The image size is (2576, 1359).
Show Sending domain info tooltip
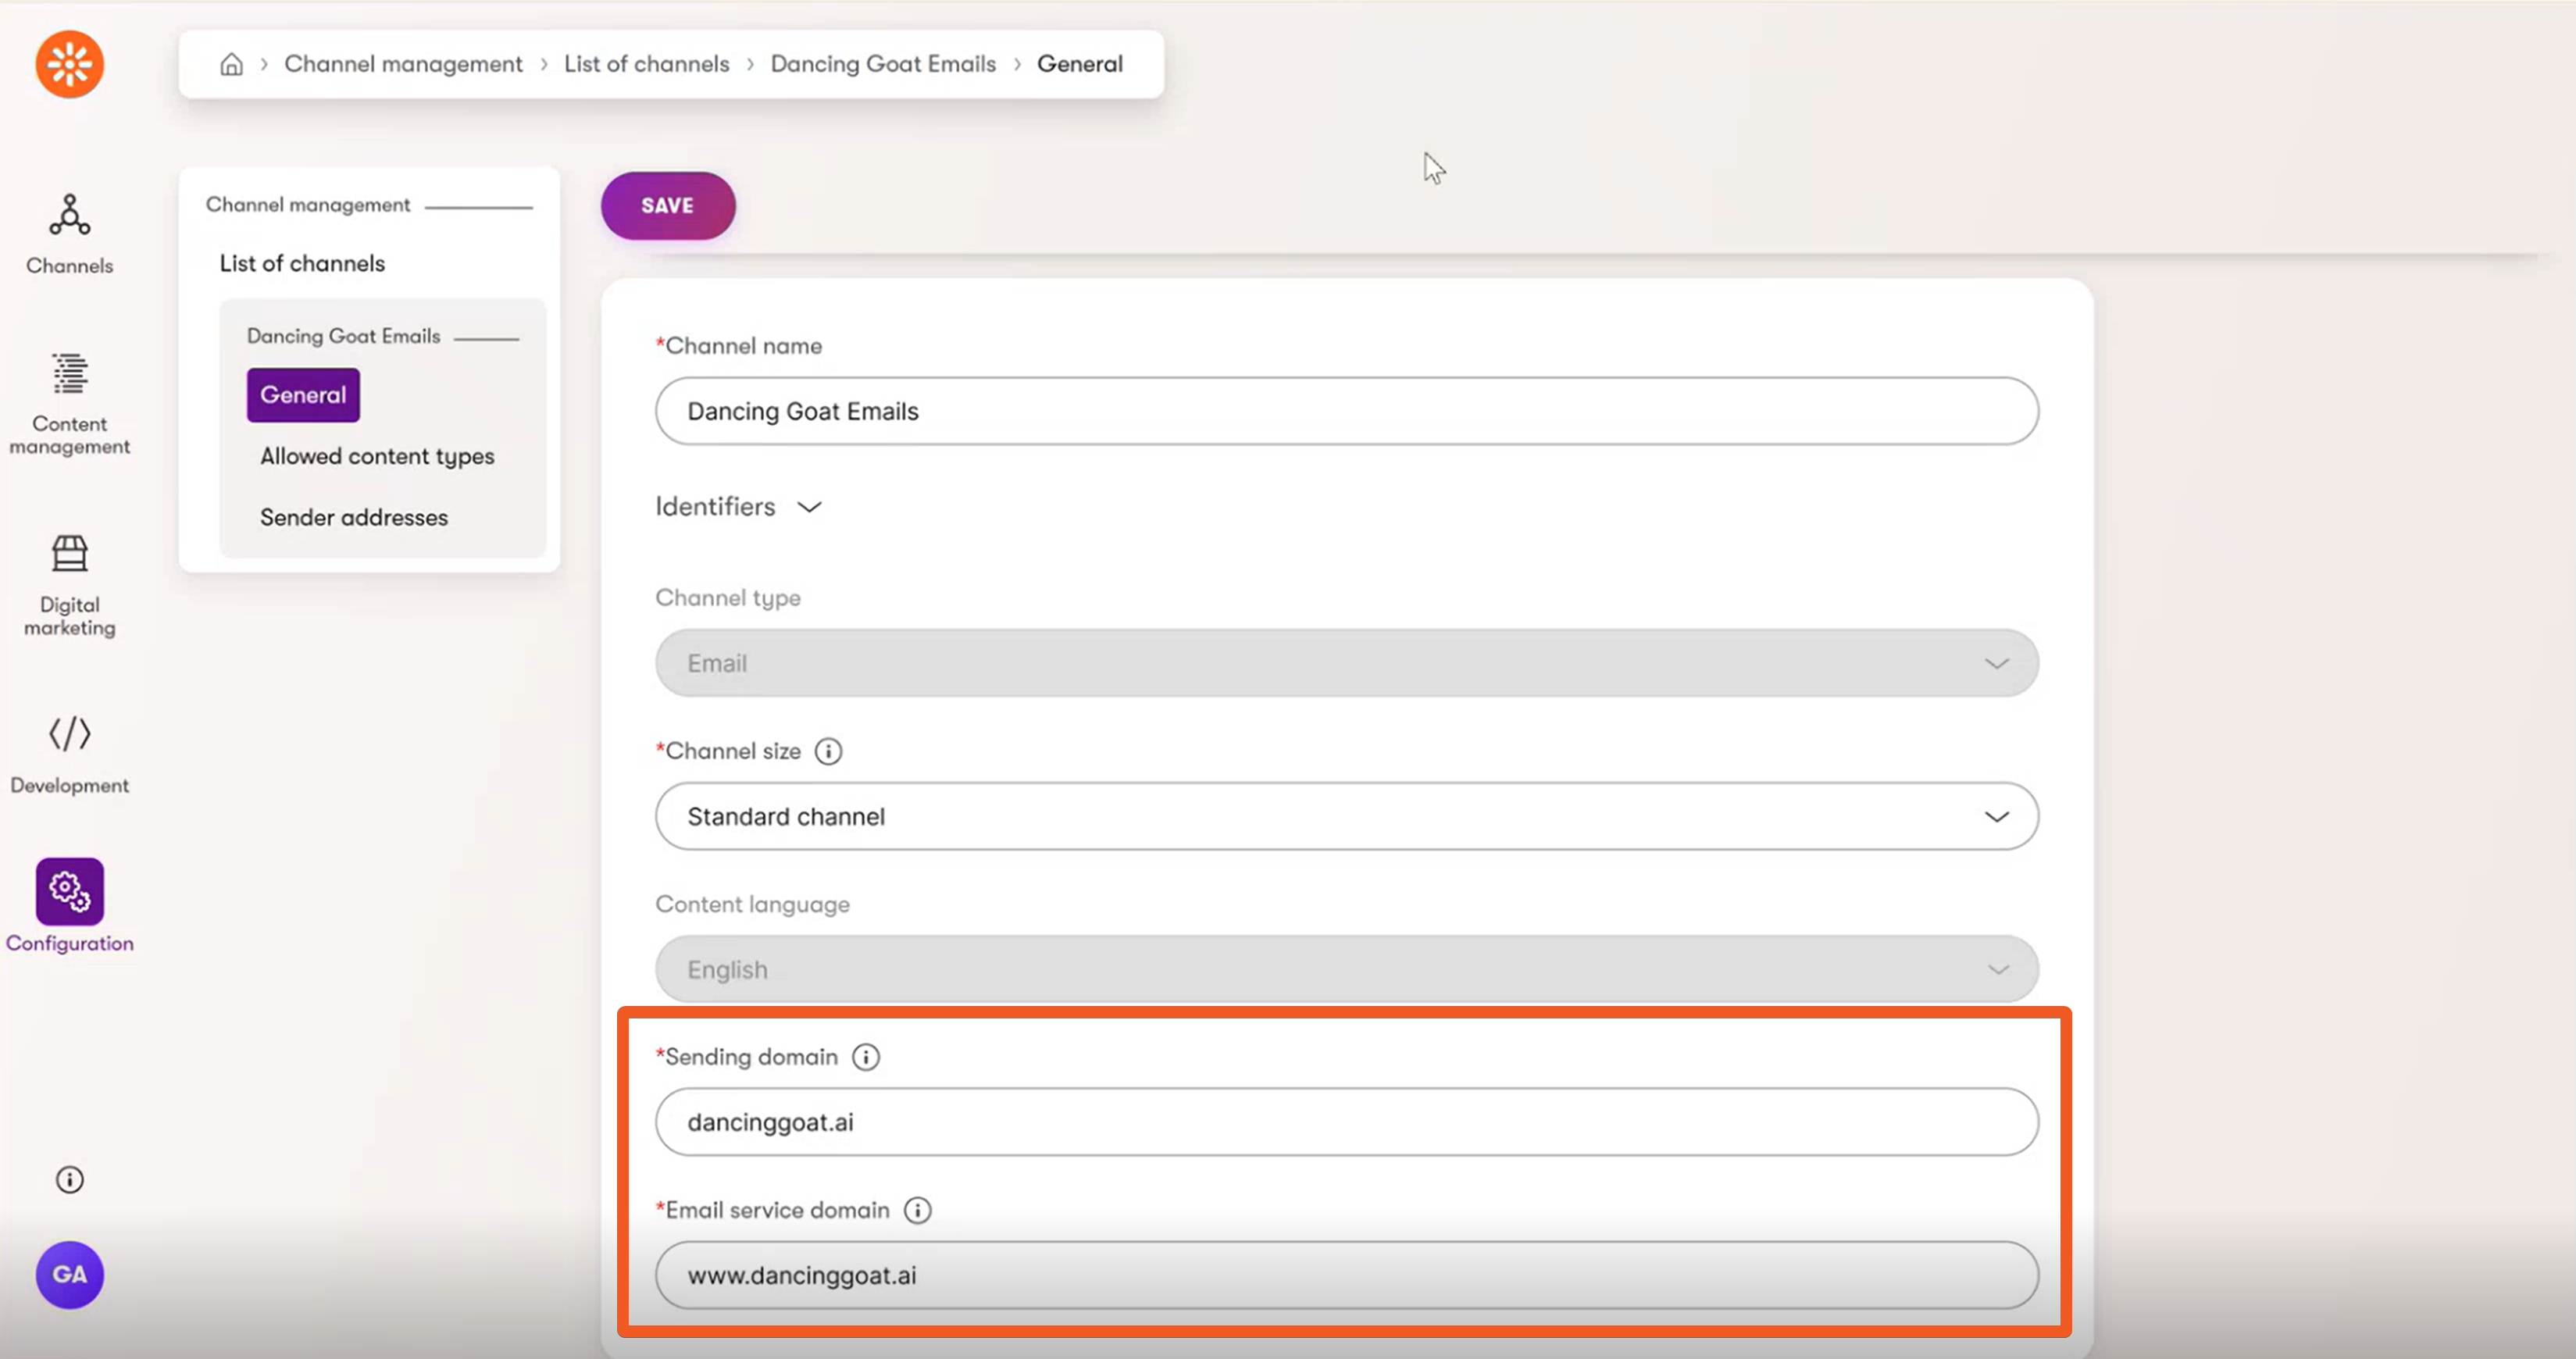click(x=865, y=1057)
